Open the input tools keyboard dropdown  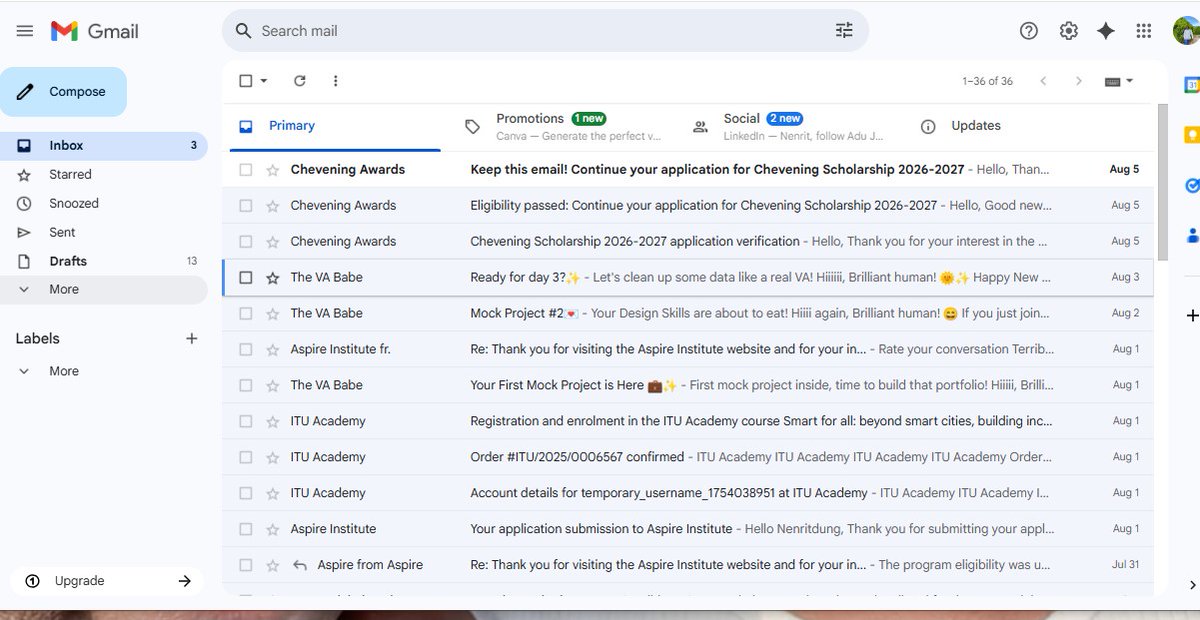pyautogui.click(x=1119, y=81)
